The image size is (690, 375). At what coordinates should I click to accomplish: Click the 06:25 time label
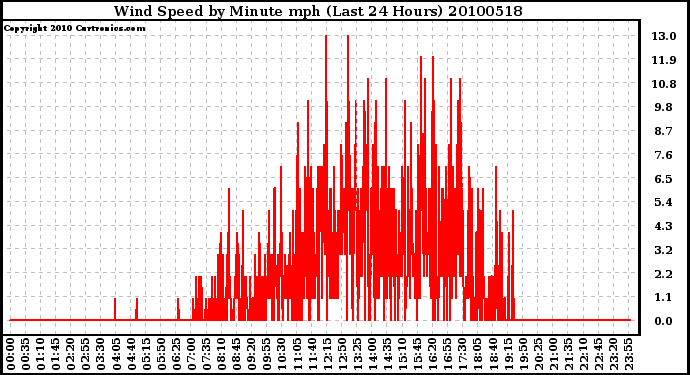[176, 355]
